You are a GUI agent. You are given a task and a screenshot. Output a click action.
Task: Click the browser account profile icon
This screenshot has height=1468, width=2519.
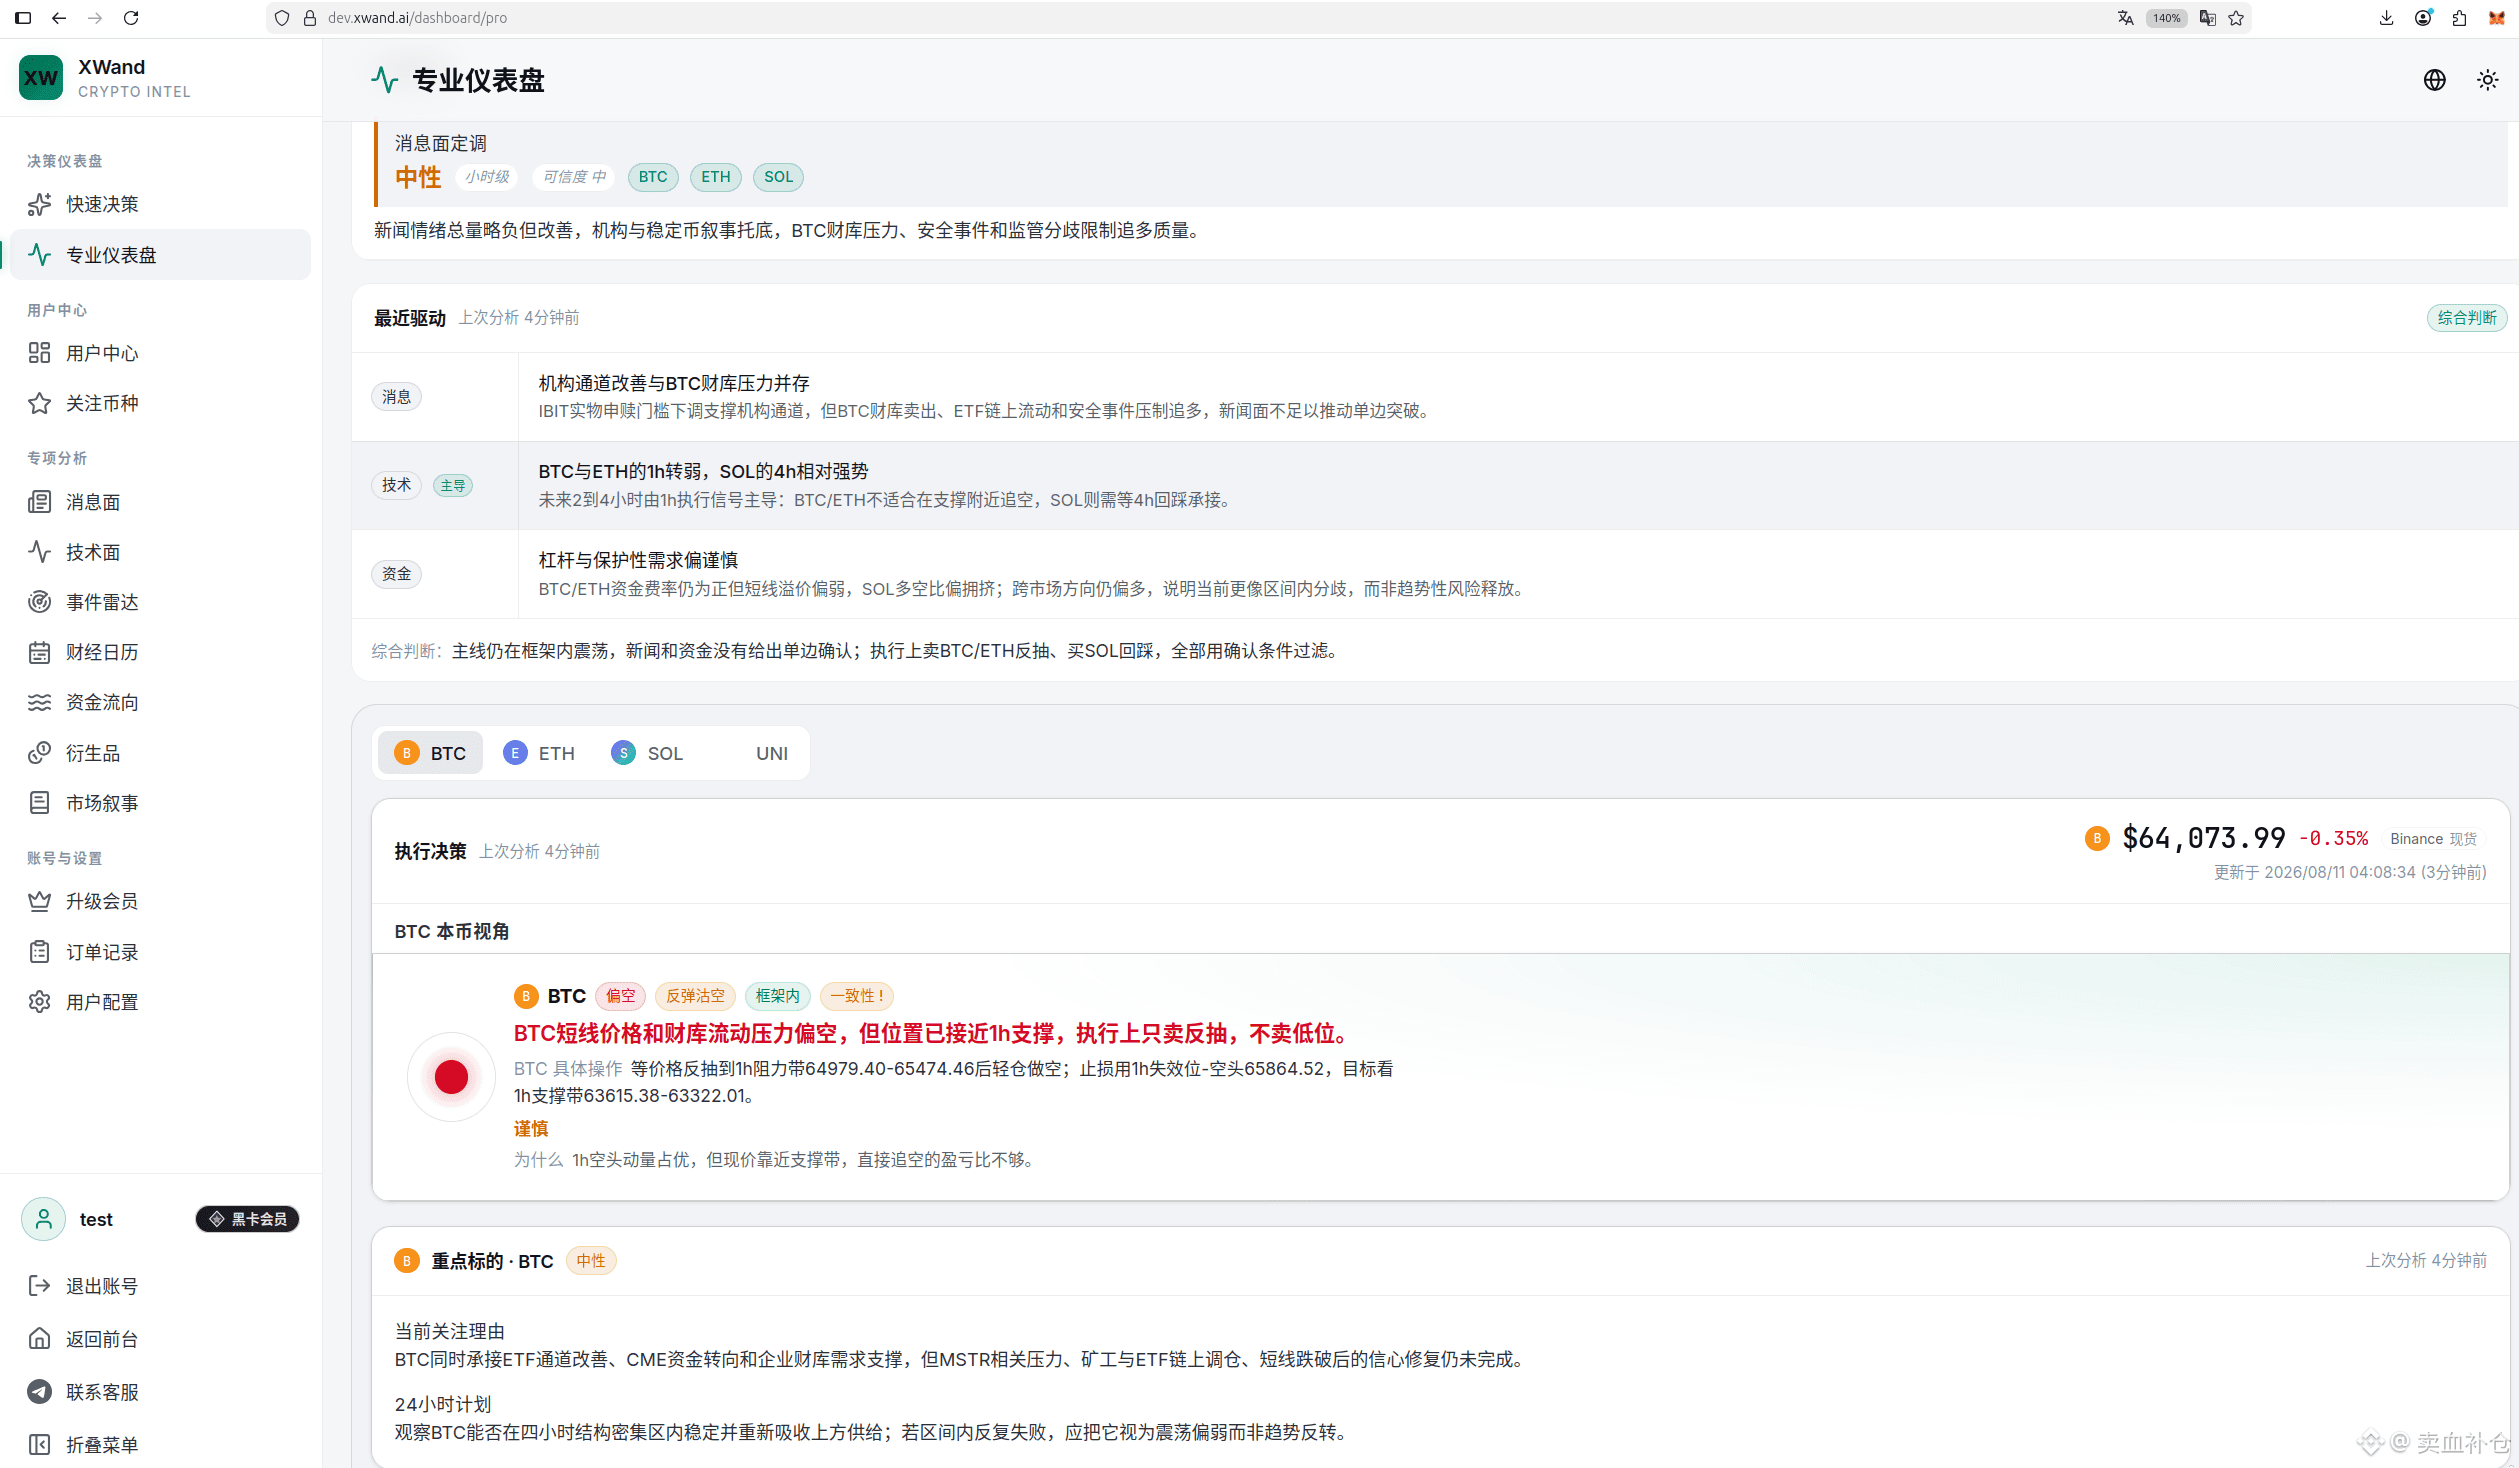tap(2422, 18)
